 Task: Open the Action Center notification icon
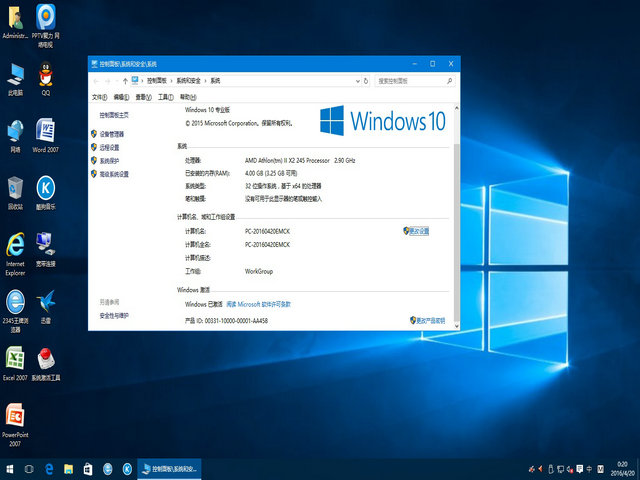coord(580,469)
